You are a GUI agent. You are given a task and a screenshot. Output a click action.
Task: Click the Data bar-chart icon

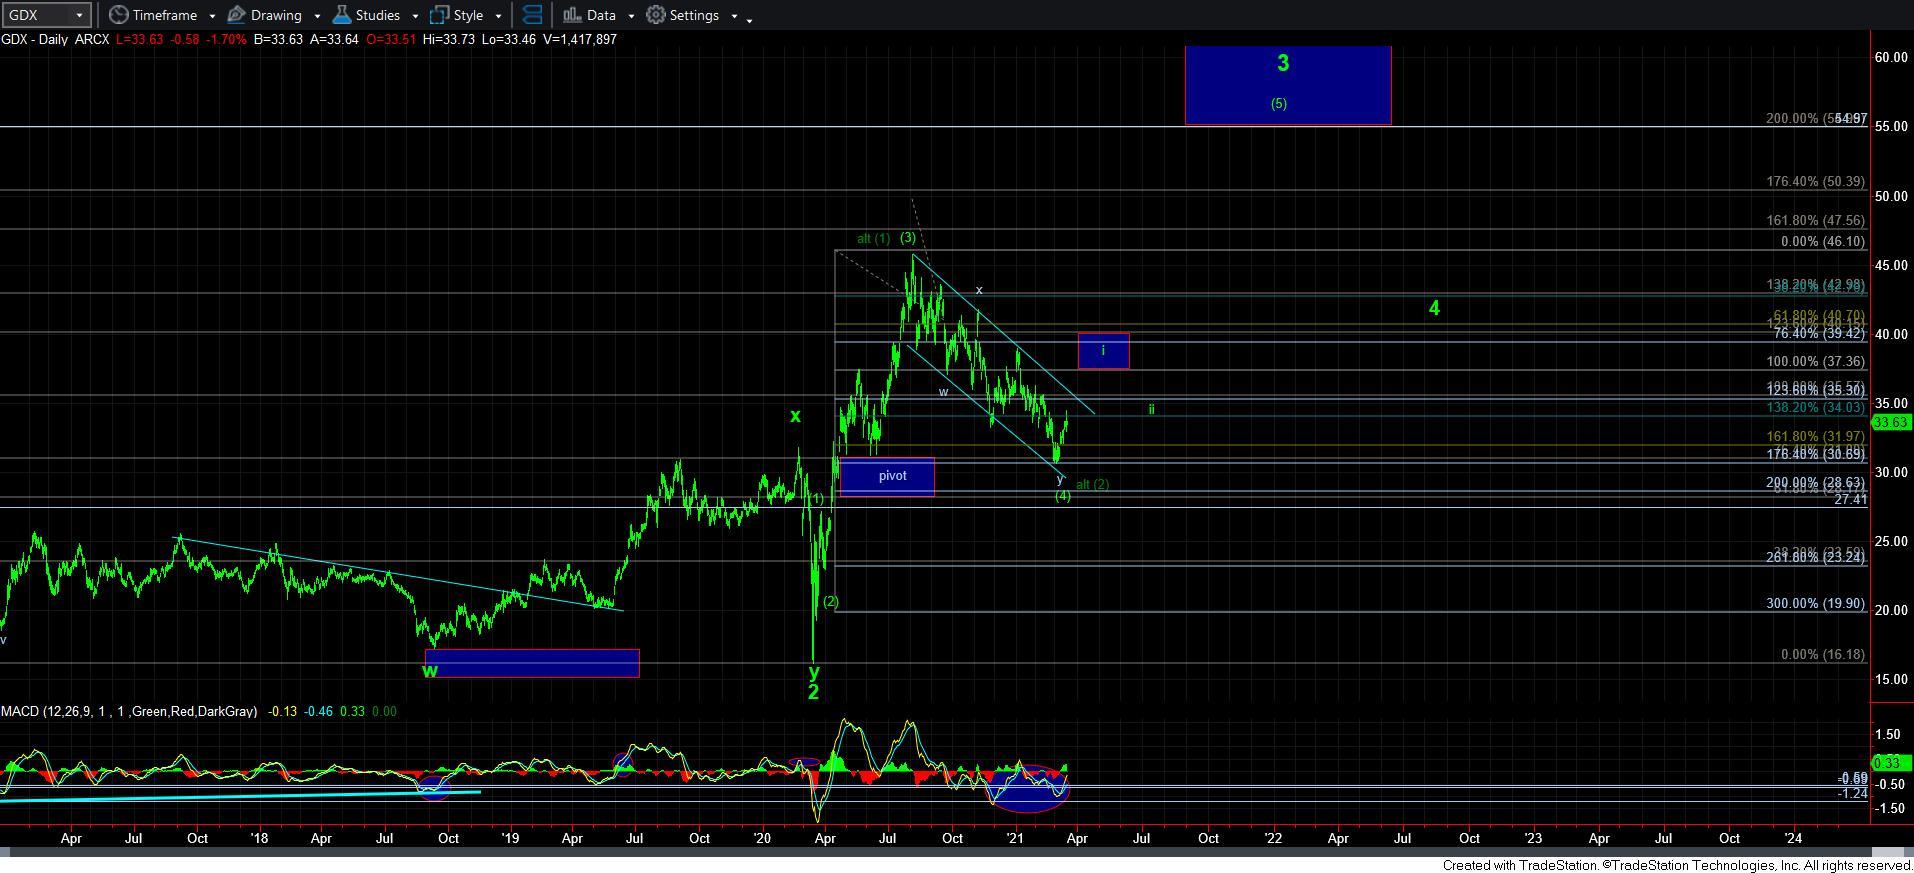(572, 15)
